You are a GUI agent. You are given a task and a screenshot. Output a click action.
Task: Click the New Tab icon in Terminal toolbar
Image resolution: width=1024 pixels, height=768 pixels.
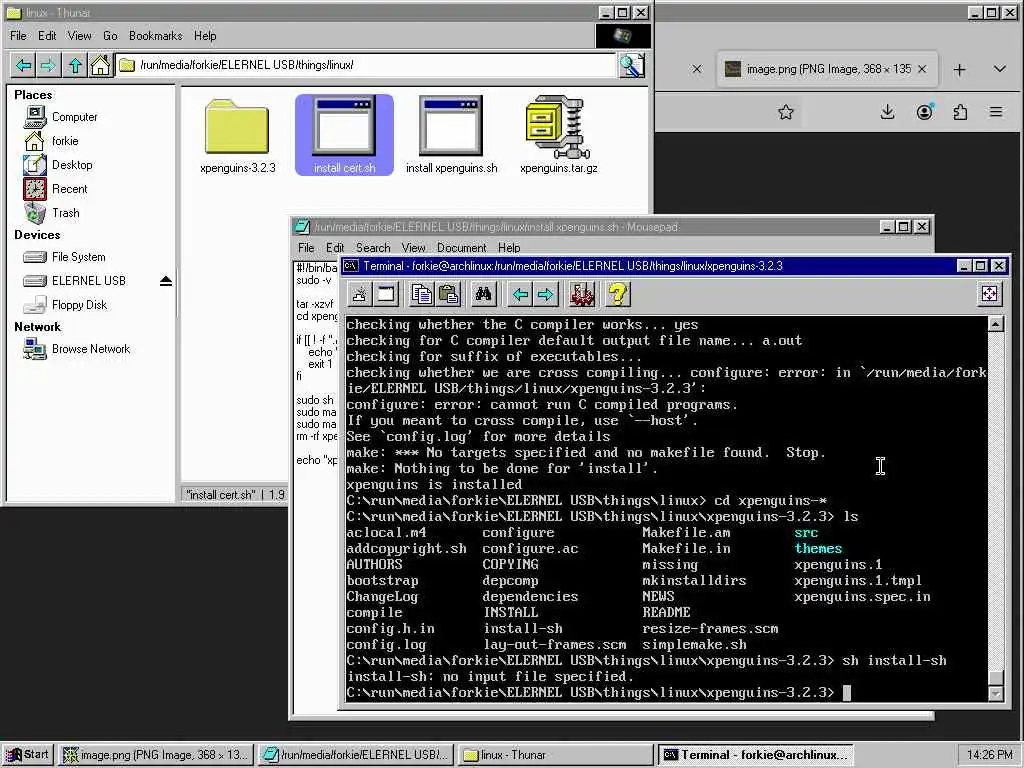point(359,295)
